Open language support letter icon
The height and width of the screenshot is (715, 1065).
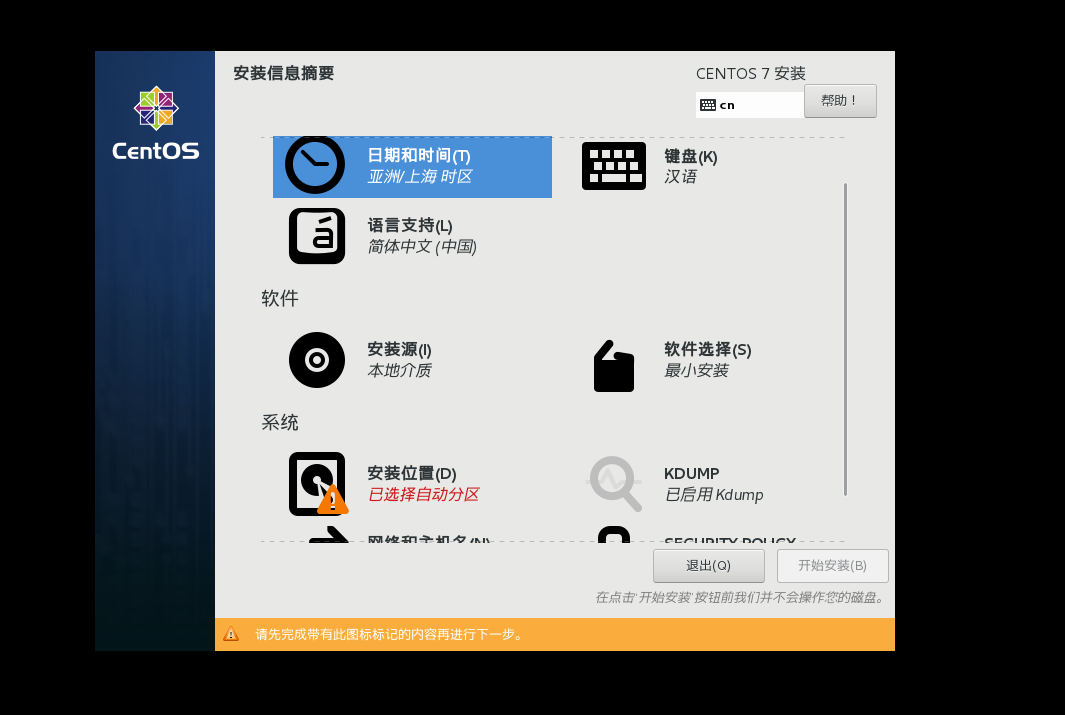(x=317, y=236)
